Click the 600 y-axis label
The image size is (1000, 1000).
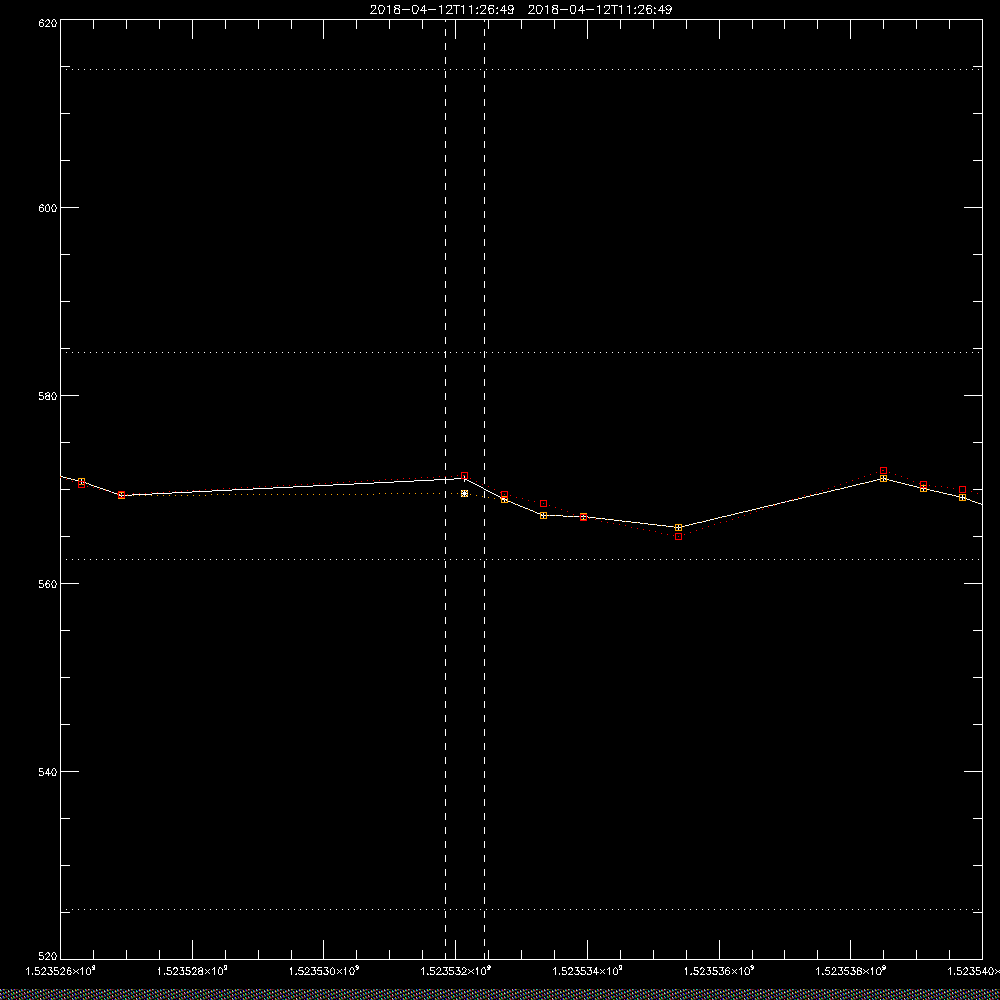48,208
